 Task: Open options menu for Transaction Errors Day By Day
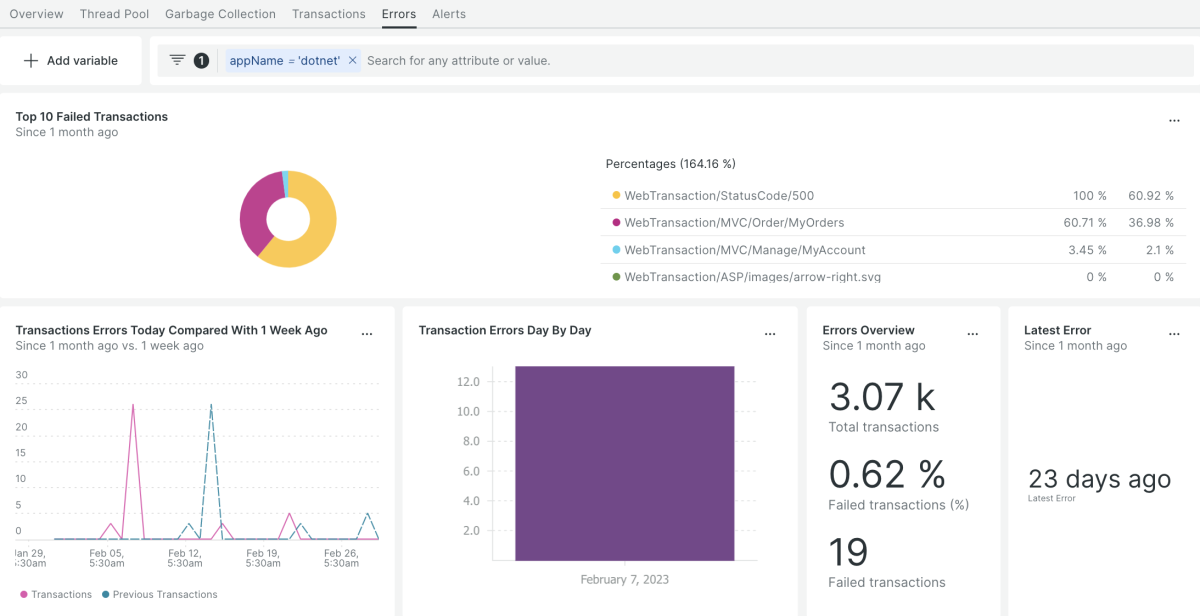[770, 334]
